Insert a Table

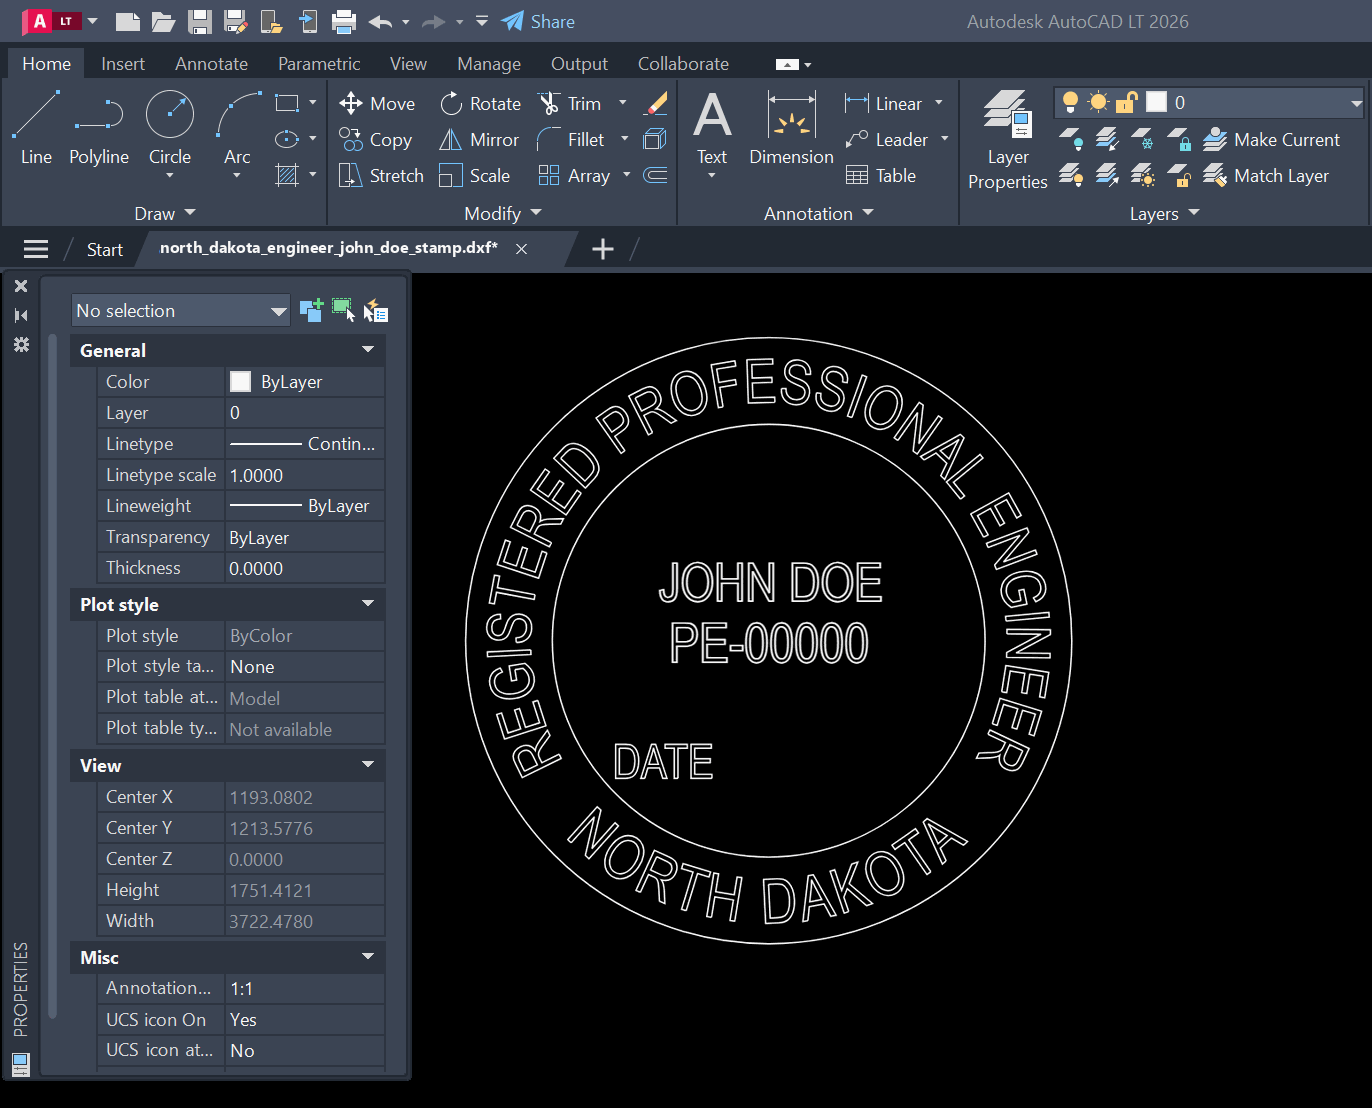(x=881, y=175)
